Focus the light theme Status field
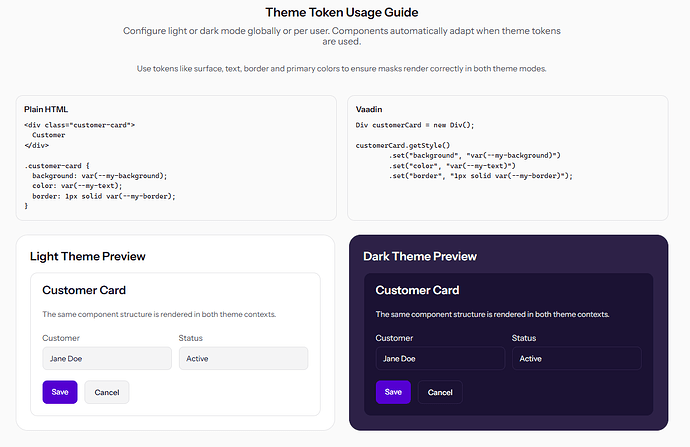Image resolution: width=690 pixels, height=447 pixels. pos(243,358)
